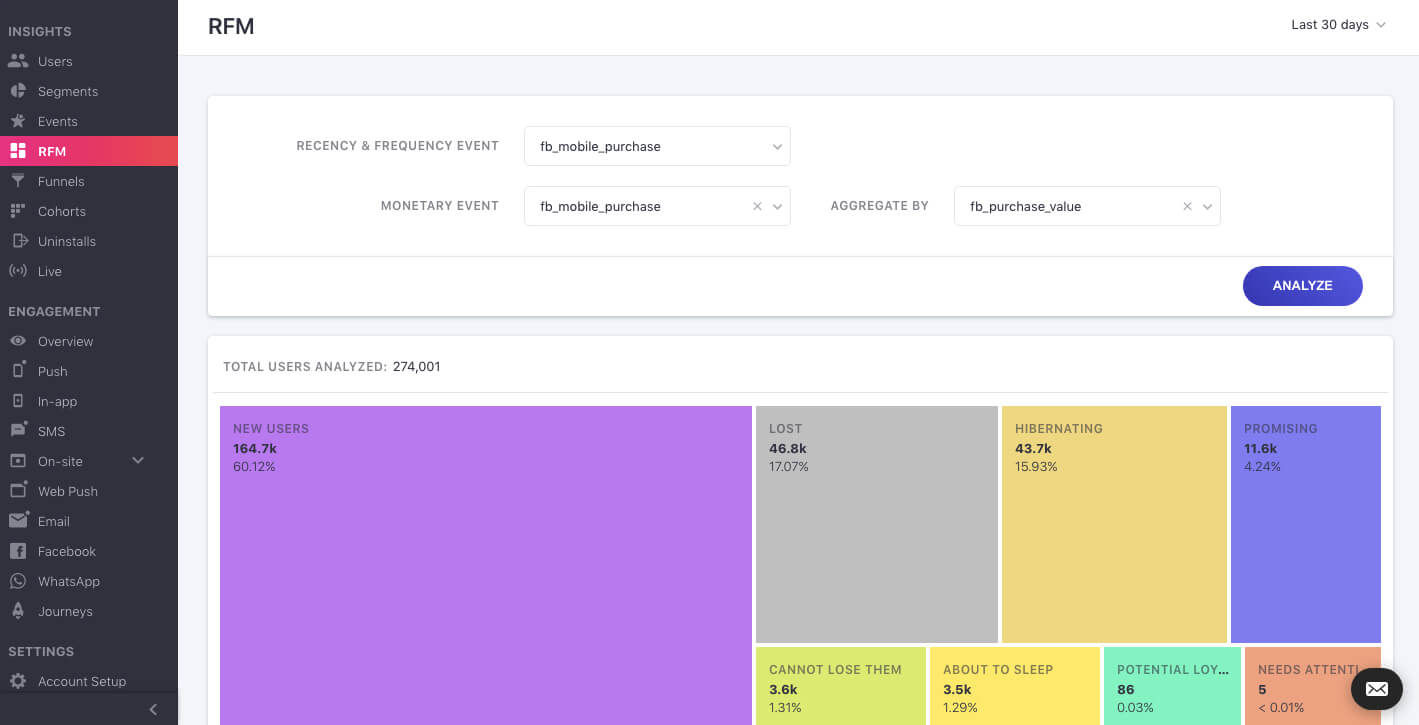This screenshot has height=725, width=1419.
Task: Click the Cohorts grid icon
Action: (18, 211)
